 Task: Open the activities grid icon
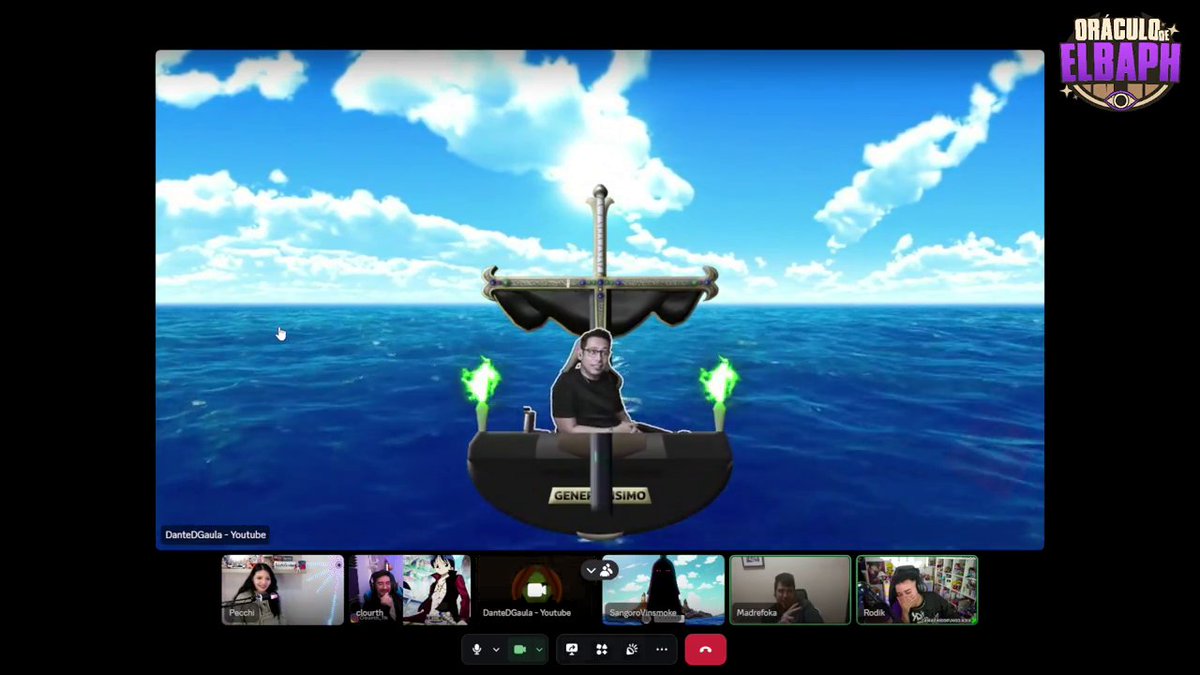coord(602,649)
